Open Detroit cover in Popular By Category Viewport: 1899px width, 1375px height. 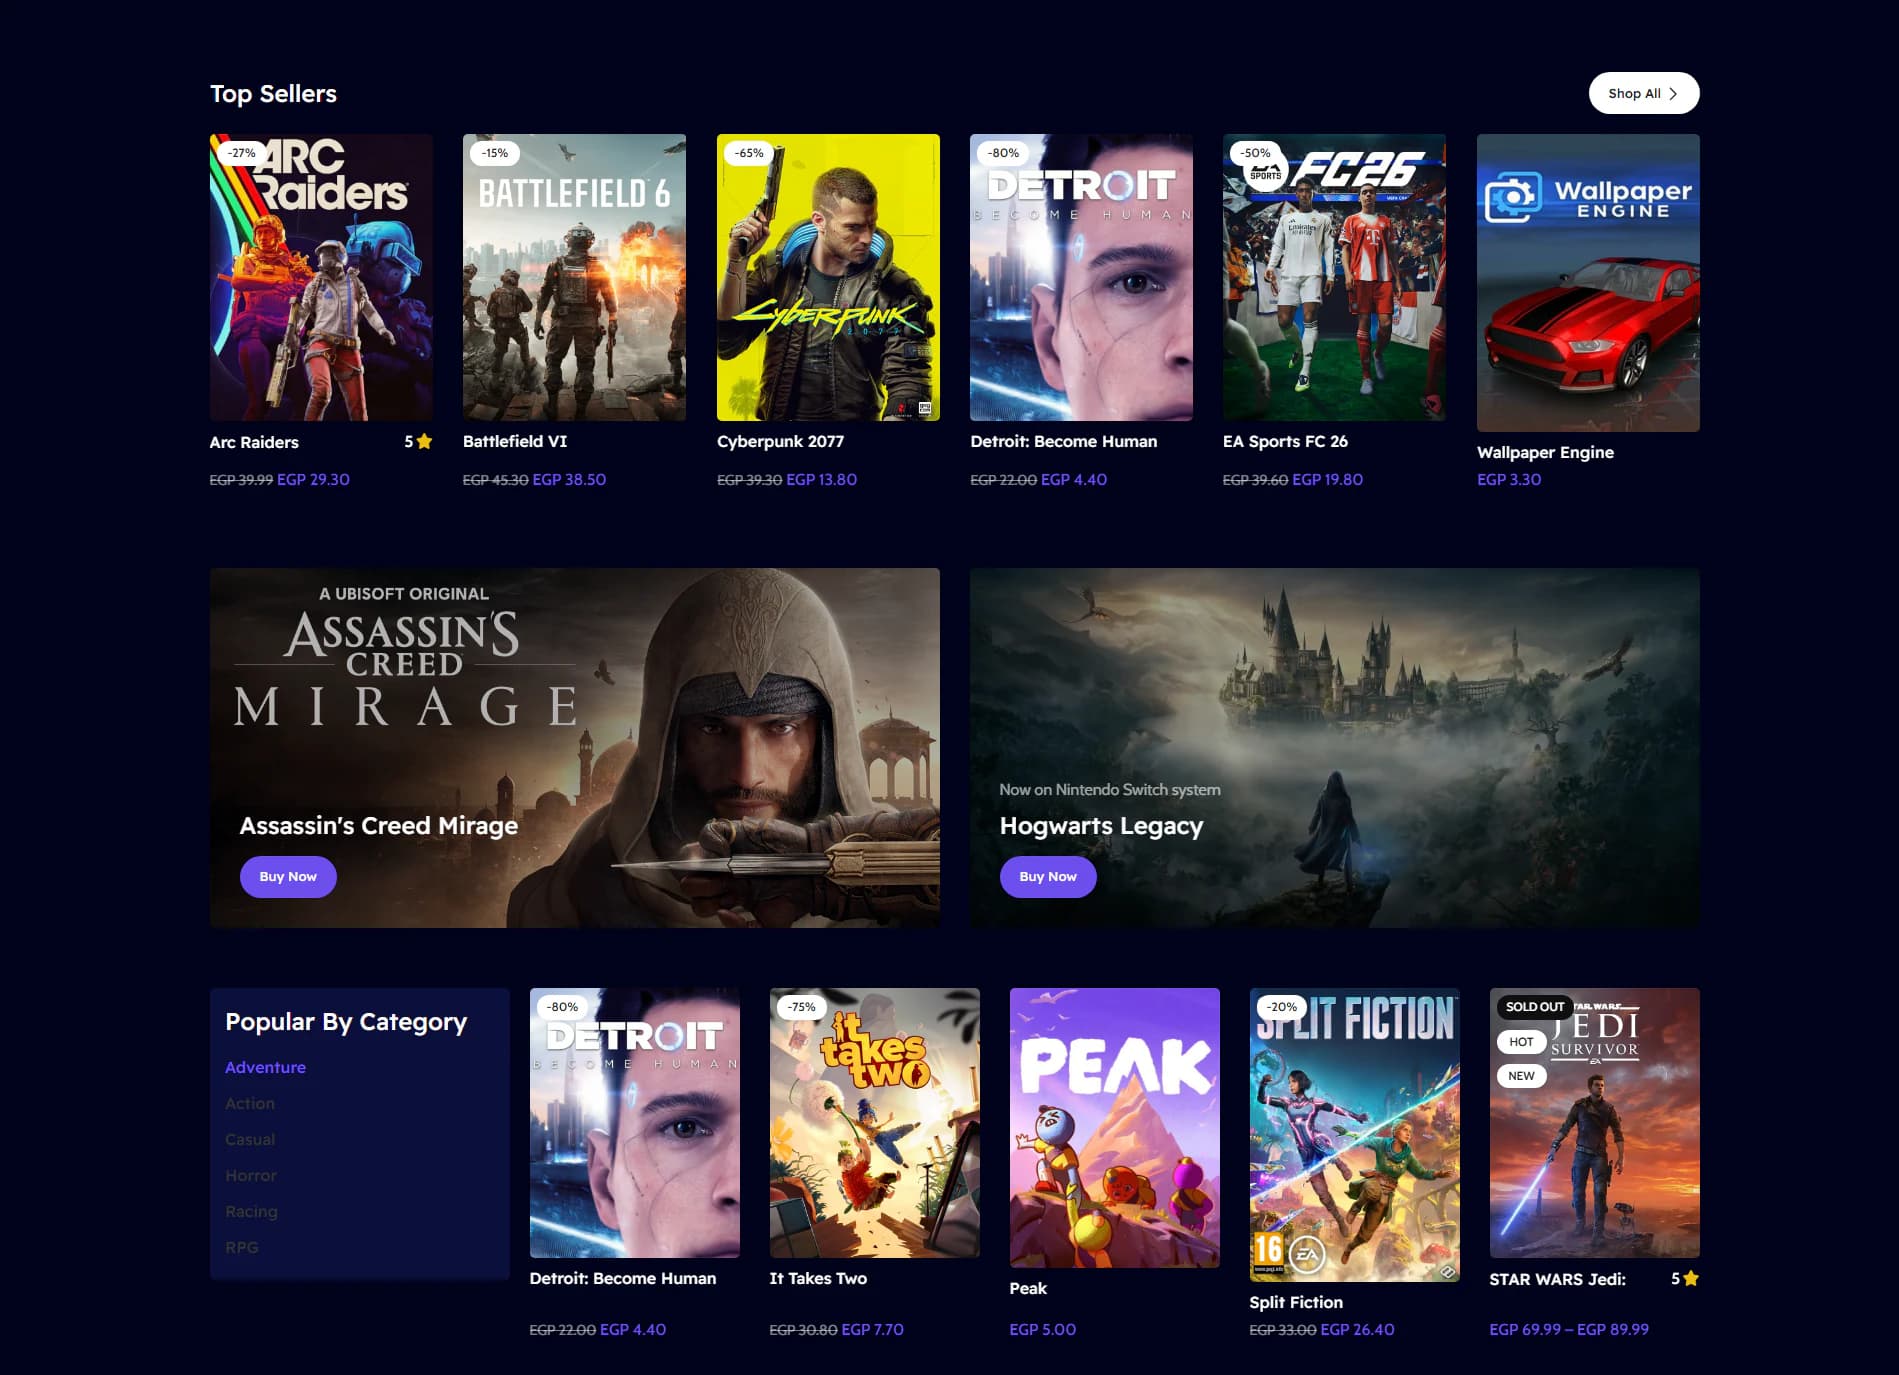(x=634, y=1123)
